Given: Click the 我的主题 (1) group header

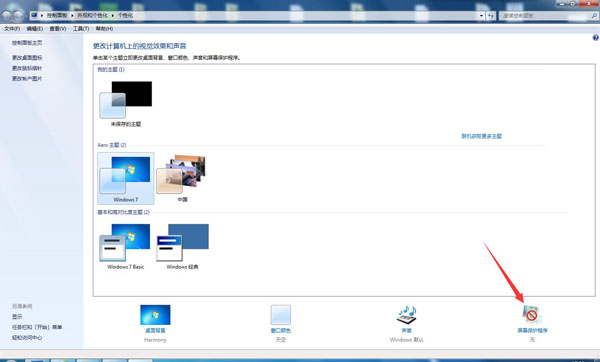Looking at the screenshot, I should coord(111,70).
